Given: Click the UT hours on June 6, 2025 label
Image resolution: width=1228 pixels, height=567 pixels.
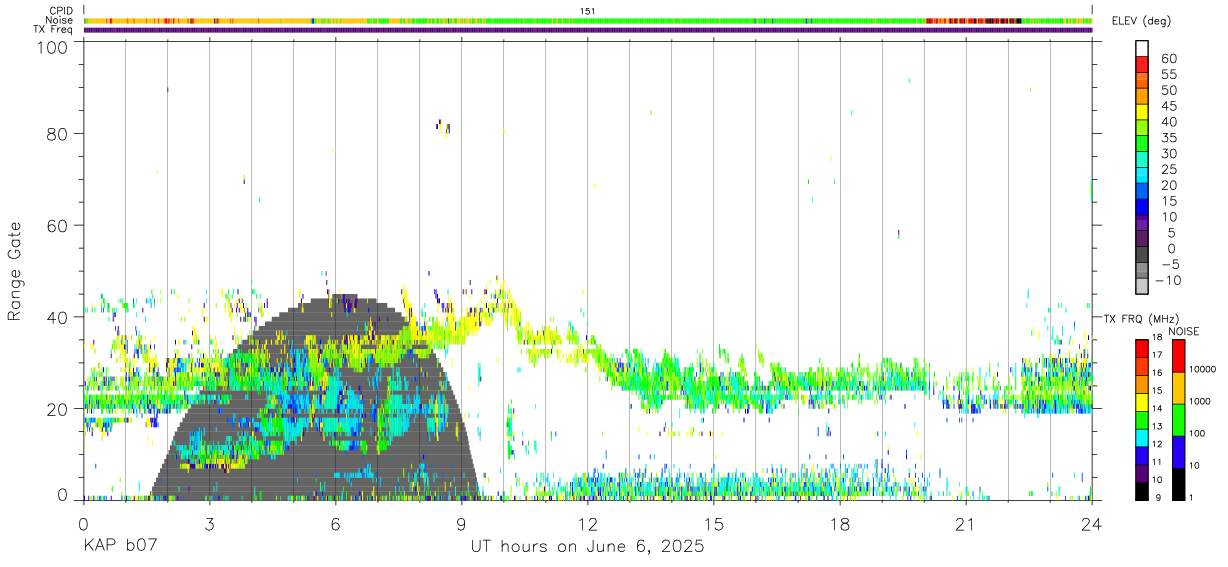Looking at the screenshot, I should pos(588,547).
